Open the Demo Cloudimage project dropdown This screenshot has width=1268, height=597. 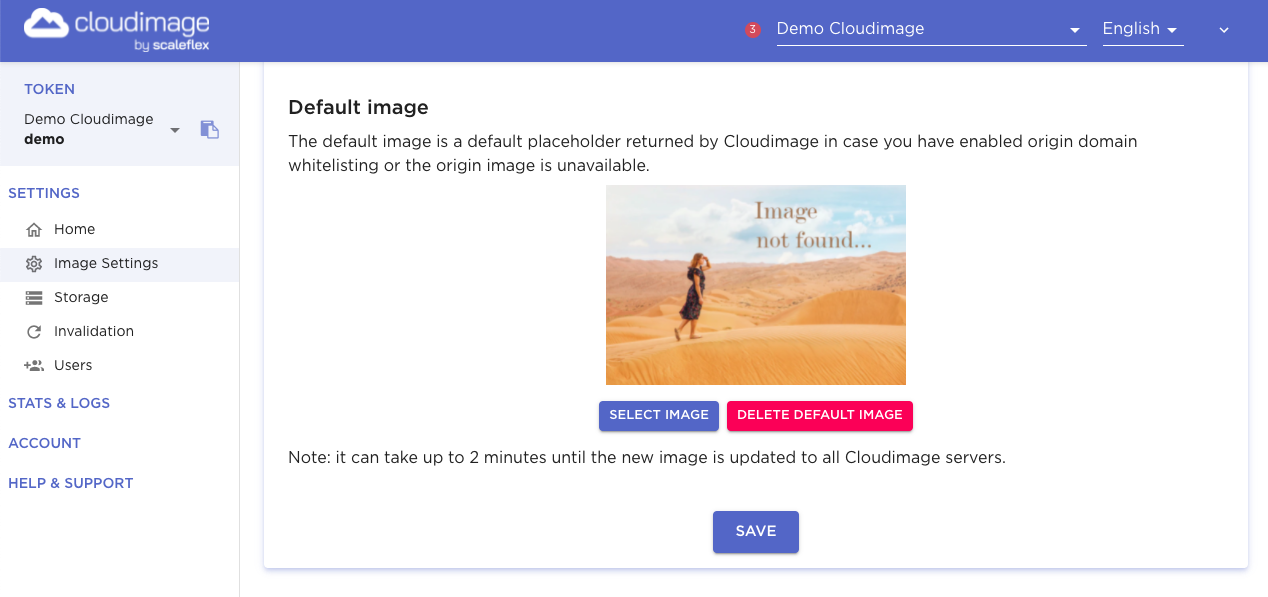[930, 29]
